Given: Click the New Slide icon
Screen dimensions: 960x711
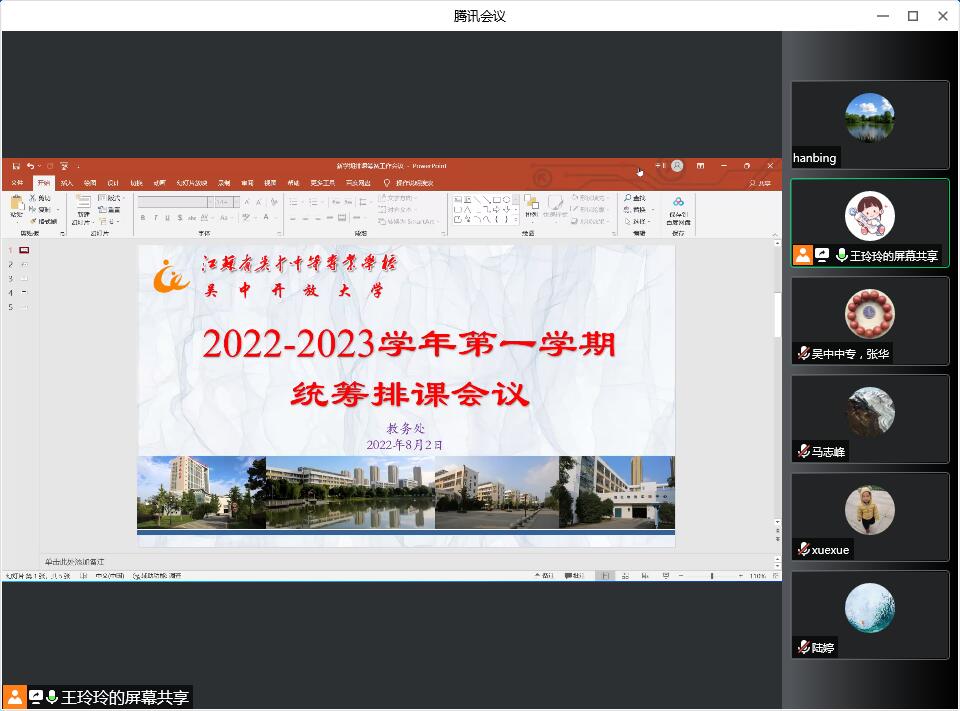Looking at the screenshot, I should 82,203.
